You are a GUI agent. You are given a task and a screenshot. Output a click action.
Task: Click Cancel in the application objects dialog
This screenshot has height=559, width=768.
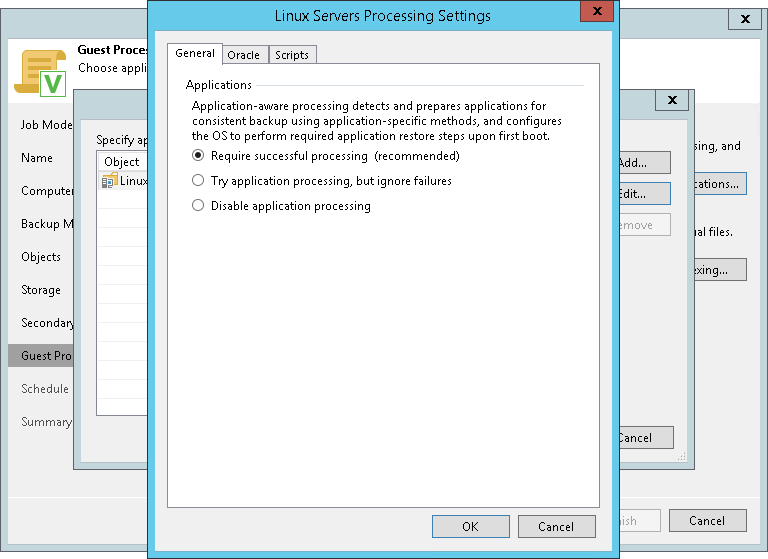pos(647,437)
